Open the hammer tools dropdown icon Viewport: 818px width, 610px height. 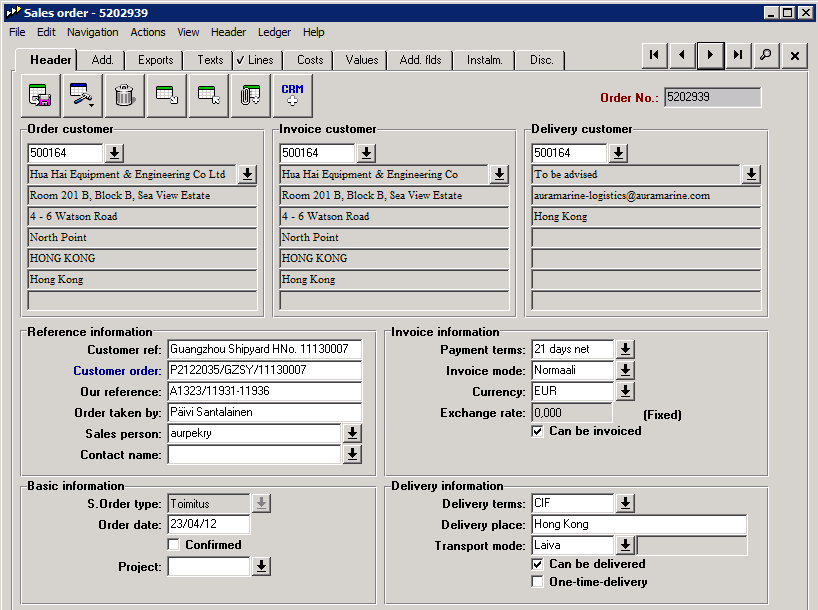[x=82, y=95]
